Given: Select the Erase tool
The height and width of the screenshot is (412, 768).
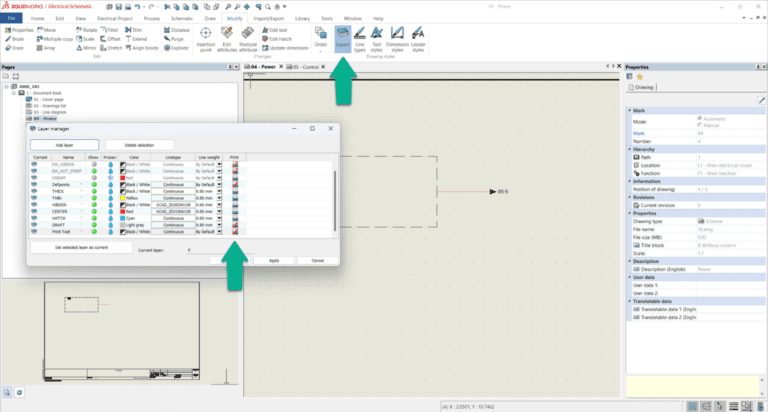Looking at the screenshot, I should point(15,48).
